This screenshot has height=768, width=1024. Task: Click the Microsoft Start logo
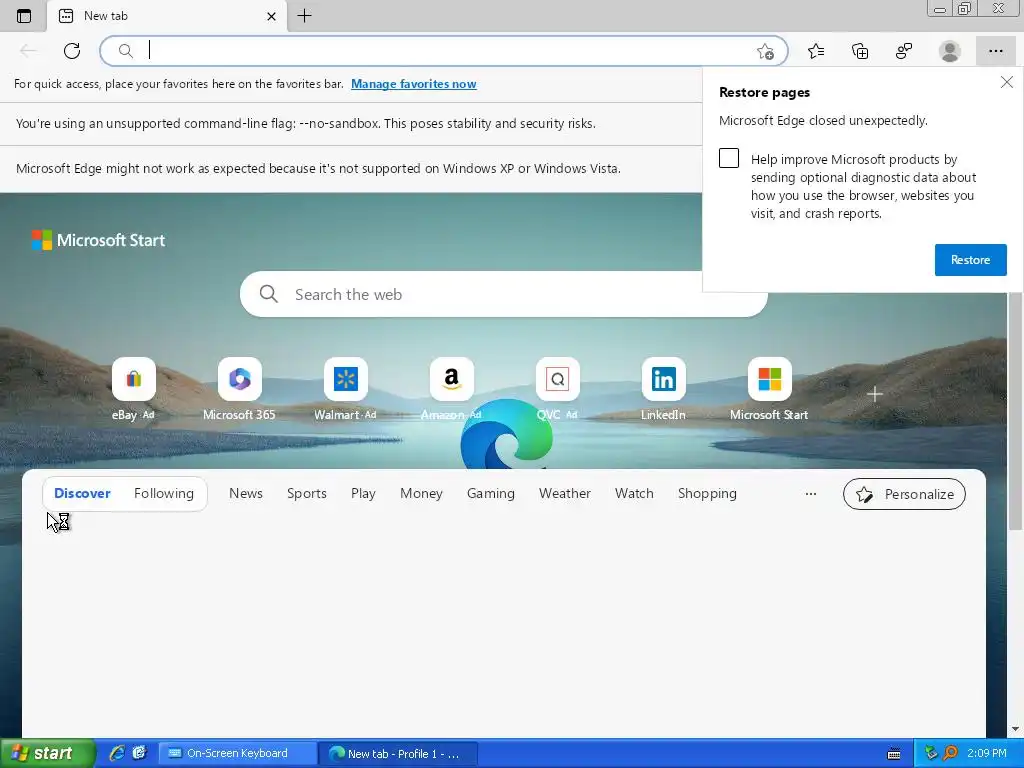98,240
